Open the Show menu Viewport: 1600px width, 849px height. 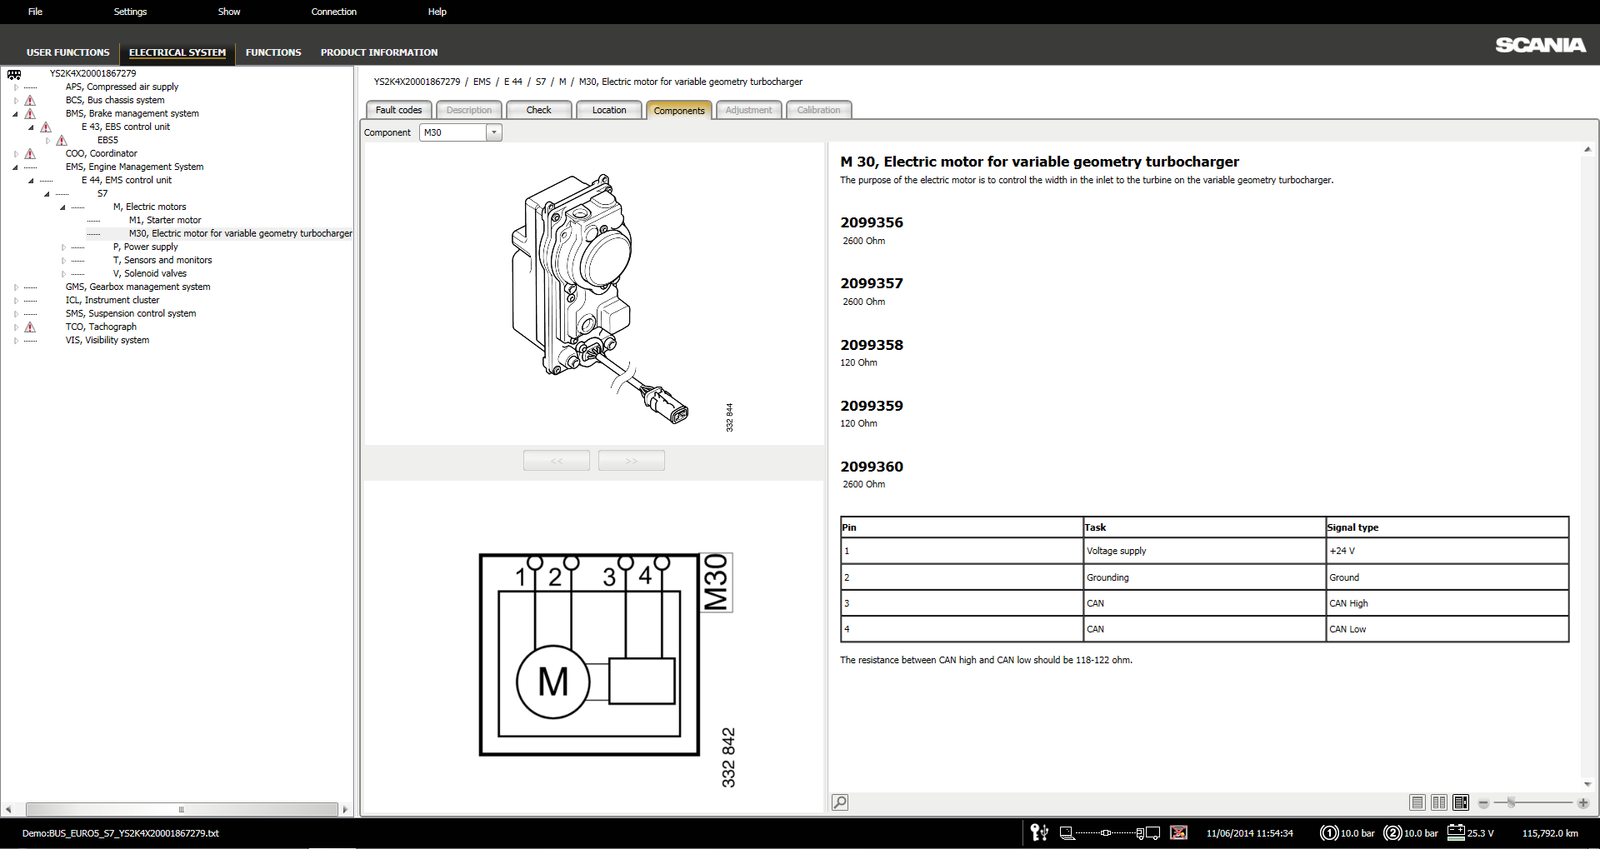[229, 12]
